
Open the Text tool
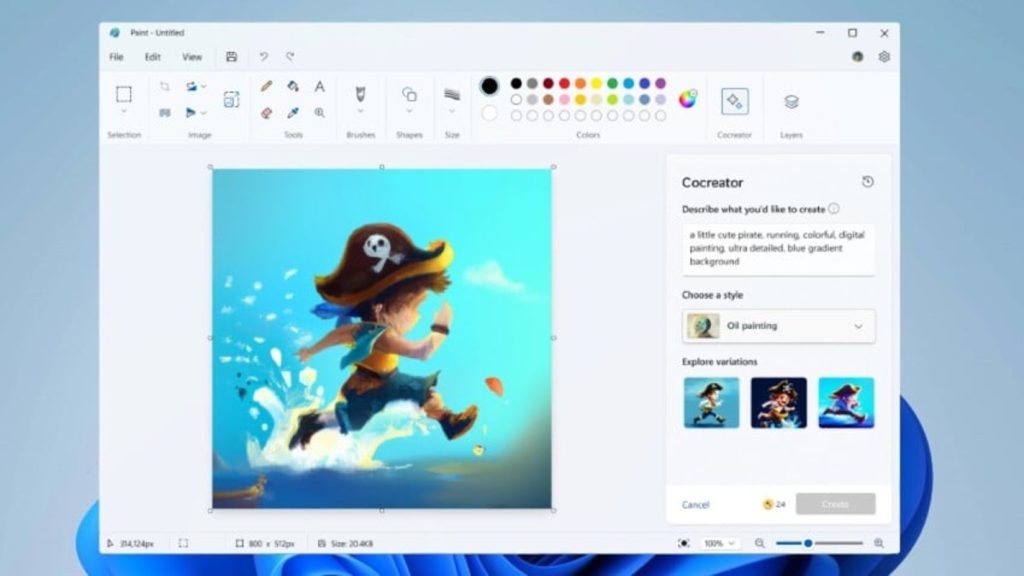(320, 87)
